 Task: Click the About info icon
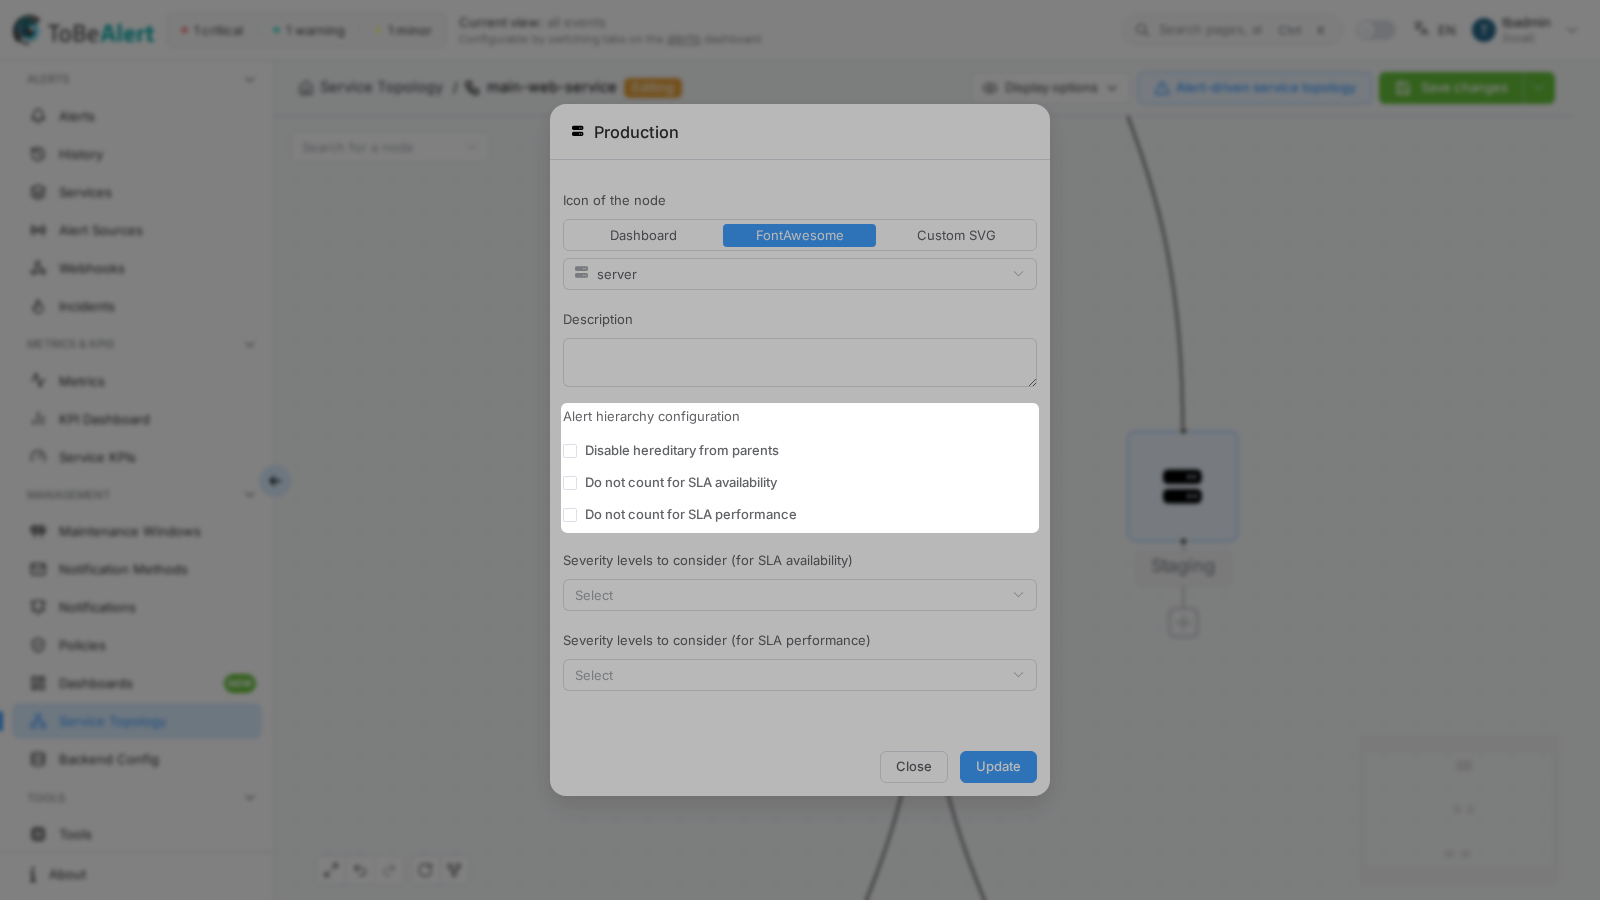pos(33,874)
